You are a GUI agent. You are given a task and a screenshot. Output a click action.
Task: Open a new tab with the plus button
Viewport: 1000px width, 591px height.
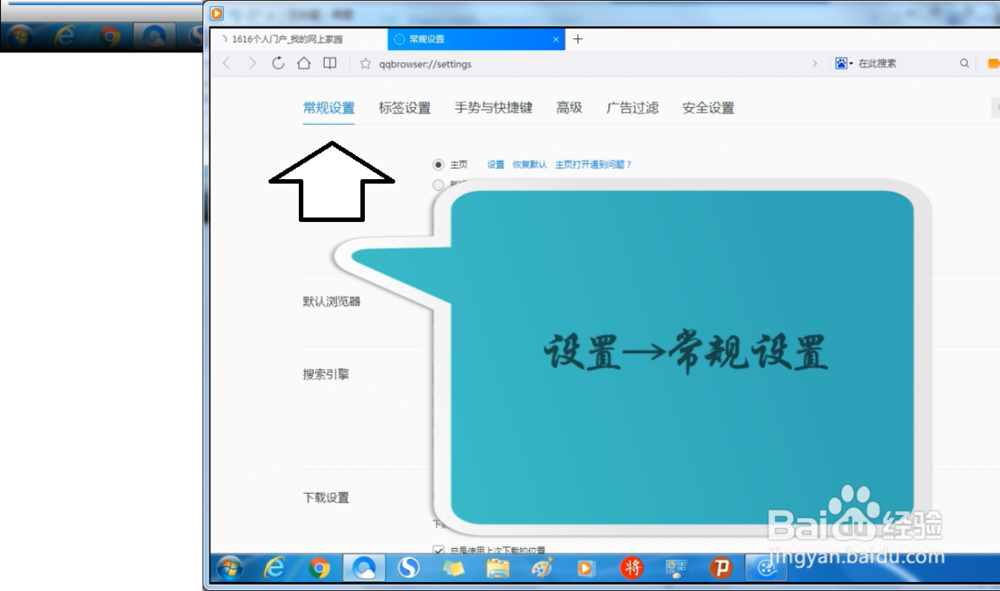[x=578, y=39]
